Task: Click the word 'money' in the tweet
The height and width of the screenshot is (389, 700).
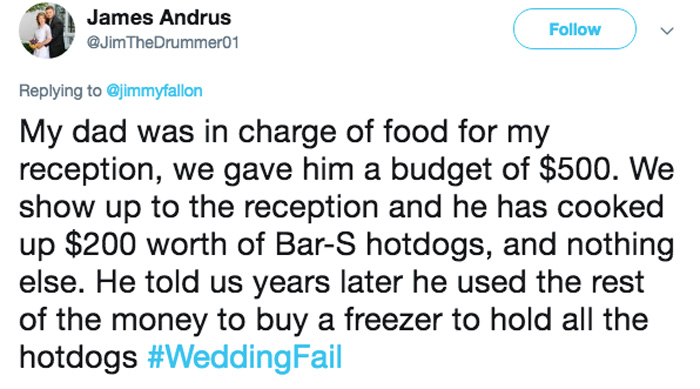Action: coord(159,321)
